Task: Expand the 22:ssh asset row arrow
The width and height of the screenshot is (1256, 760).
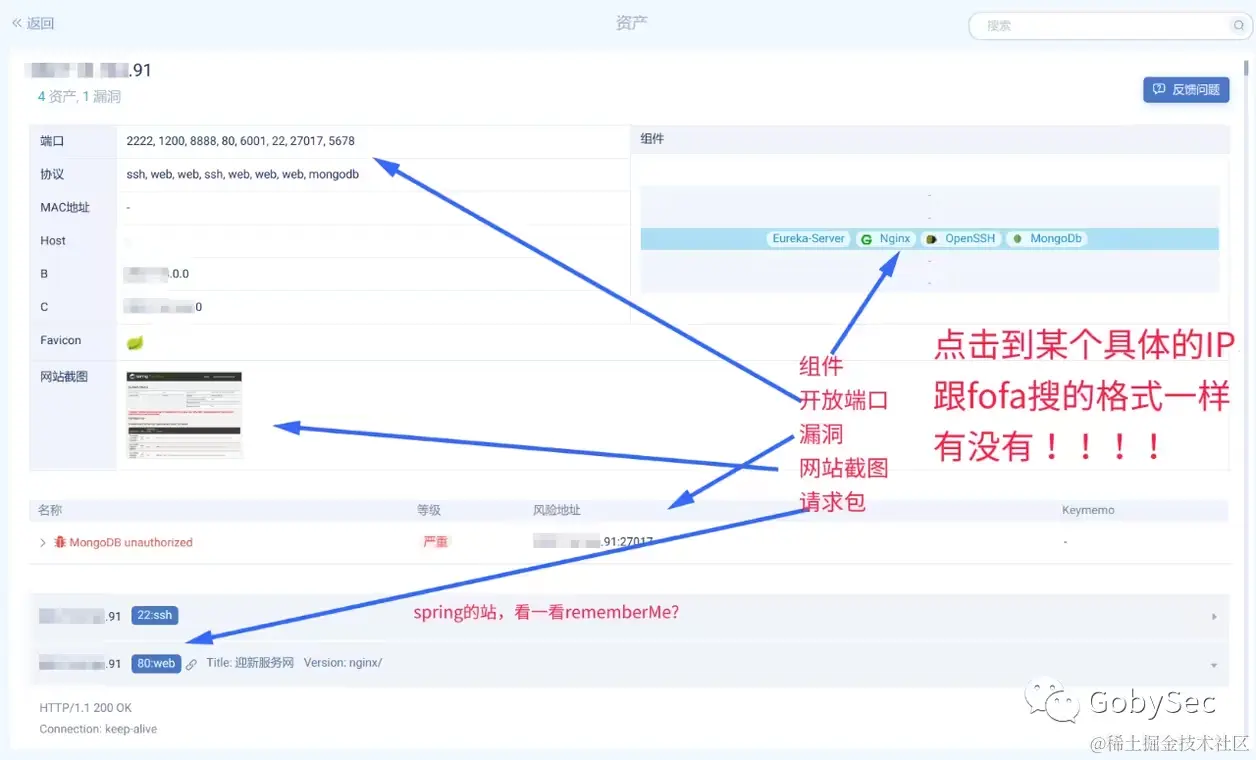Action: coord(1215,617)
